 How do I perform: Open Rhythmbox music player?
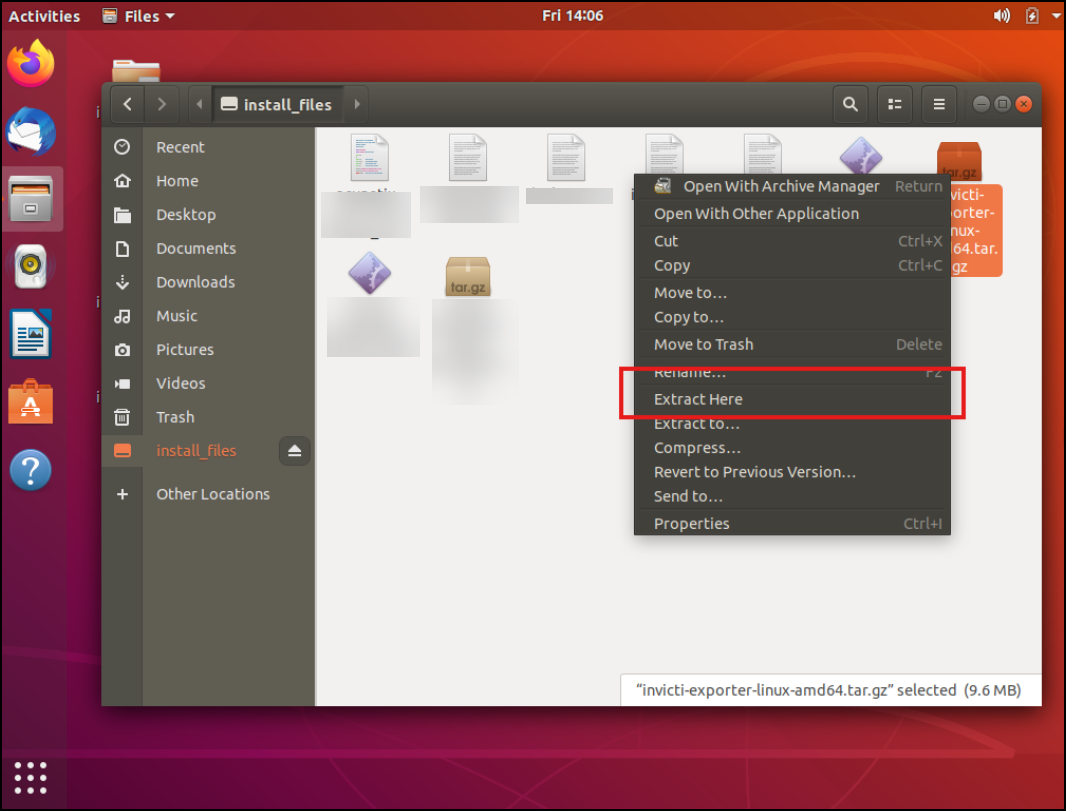(x=31, y=267)
